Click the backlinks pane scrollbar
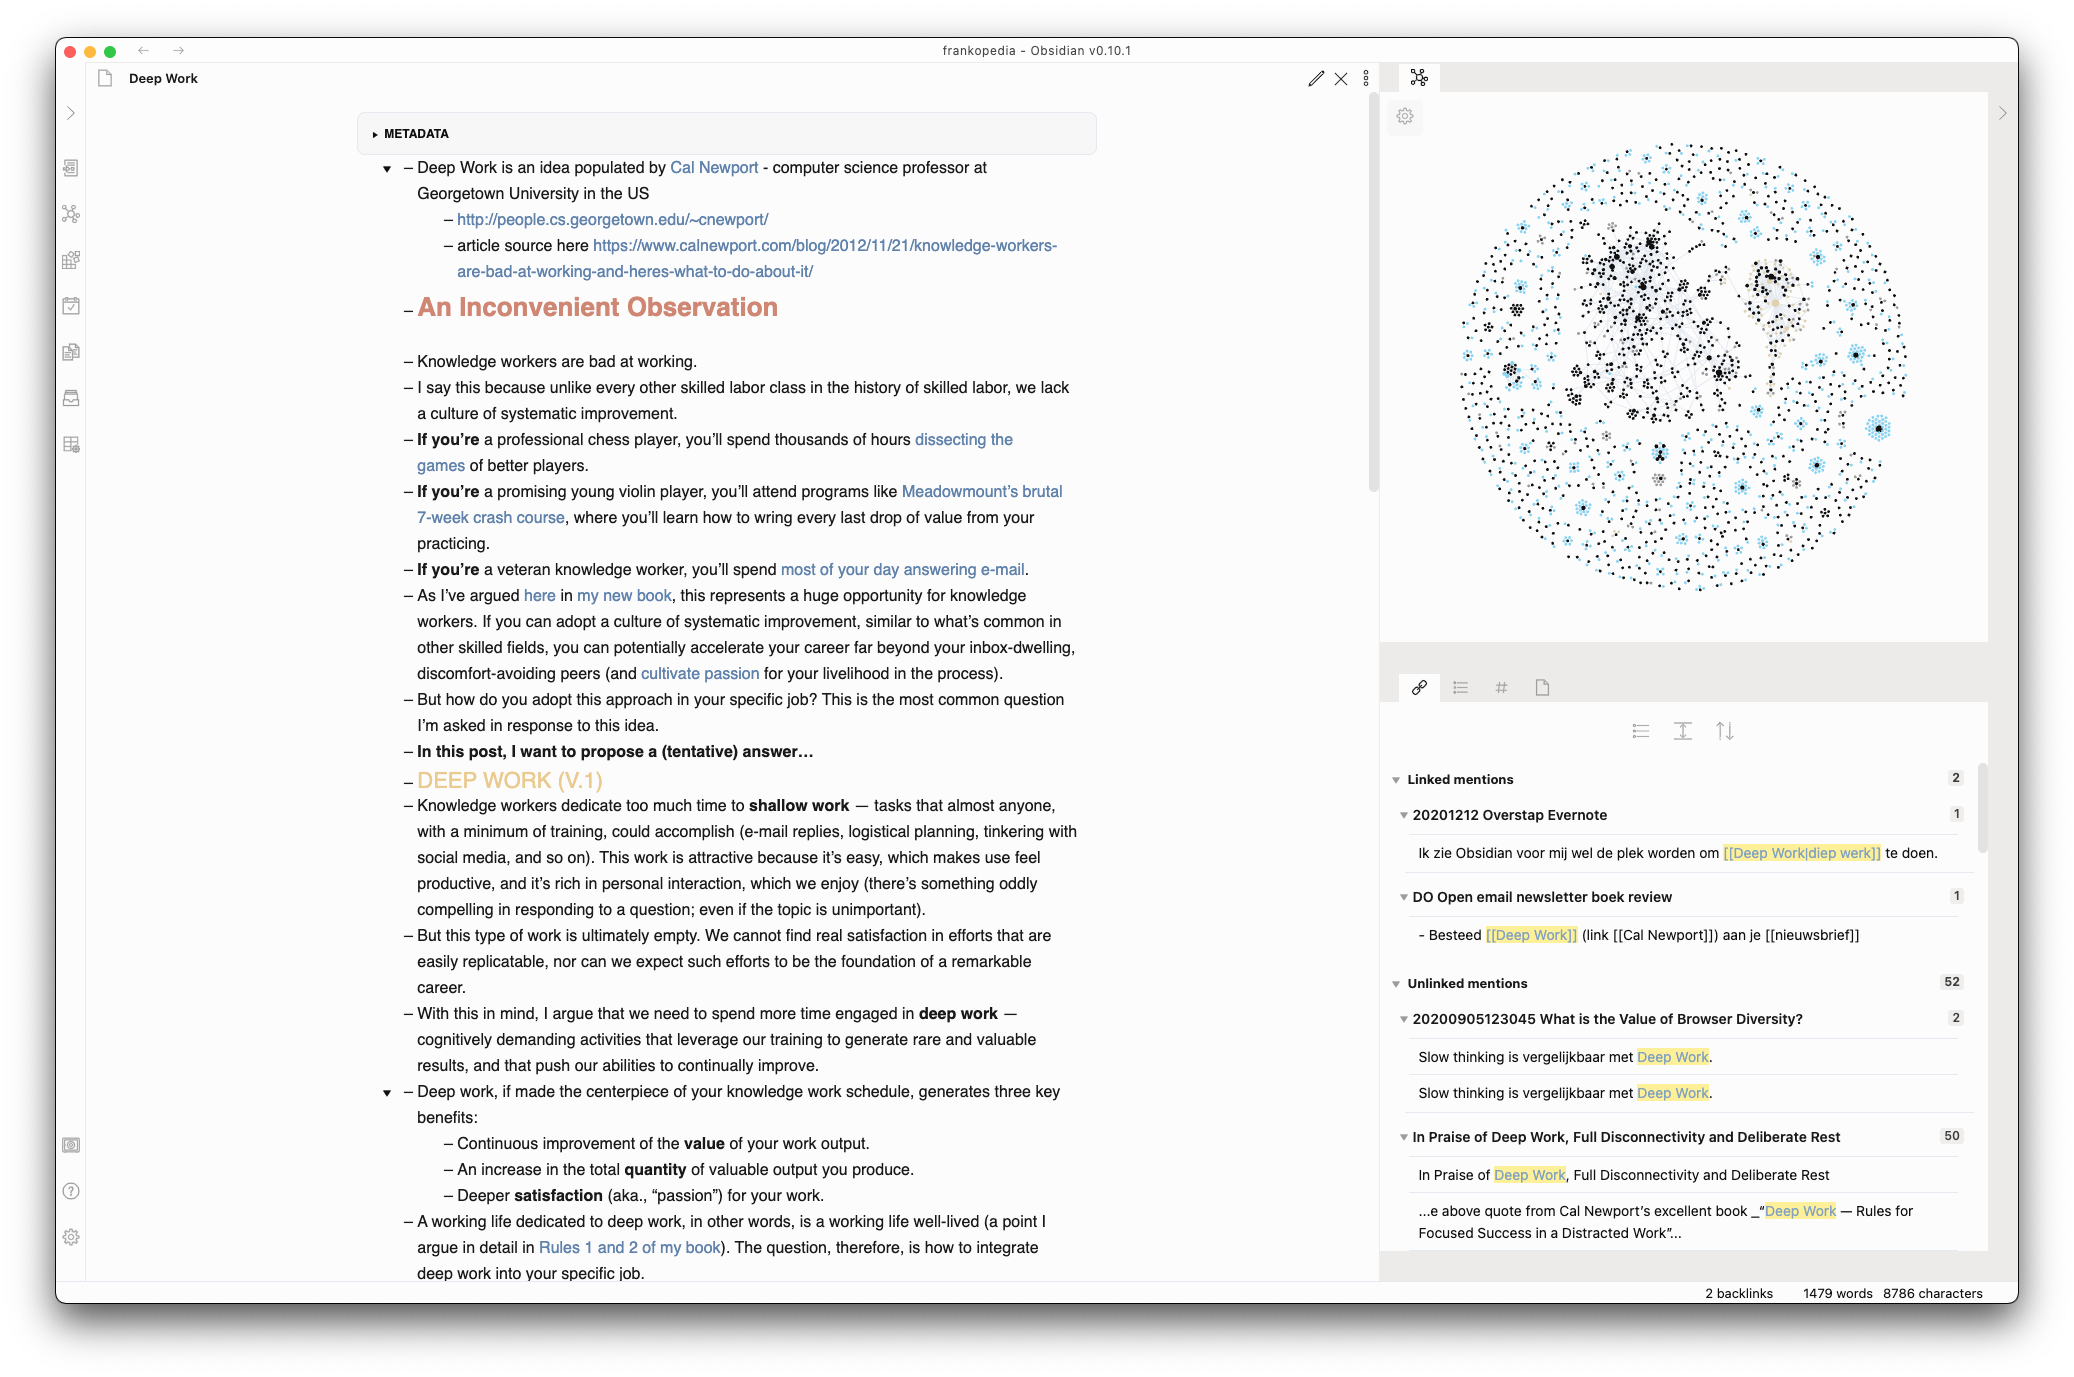 1982,808
